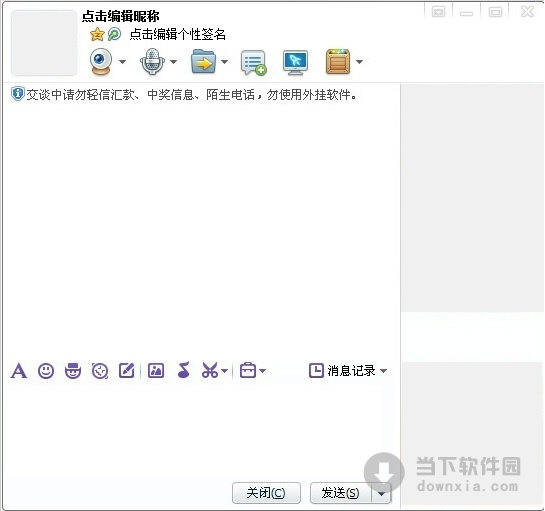This screenshot has width=545, height=511.
Task: Expand the briefcase tools dropdown arrow
Action: pyautogui.click(x=262, y=371)
